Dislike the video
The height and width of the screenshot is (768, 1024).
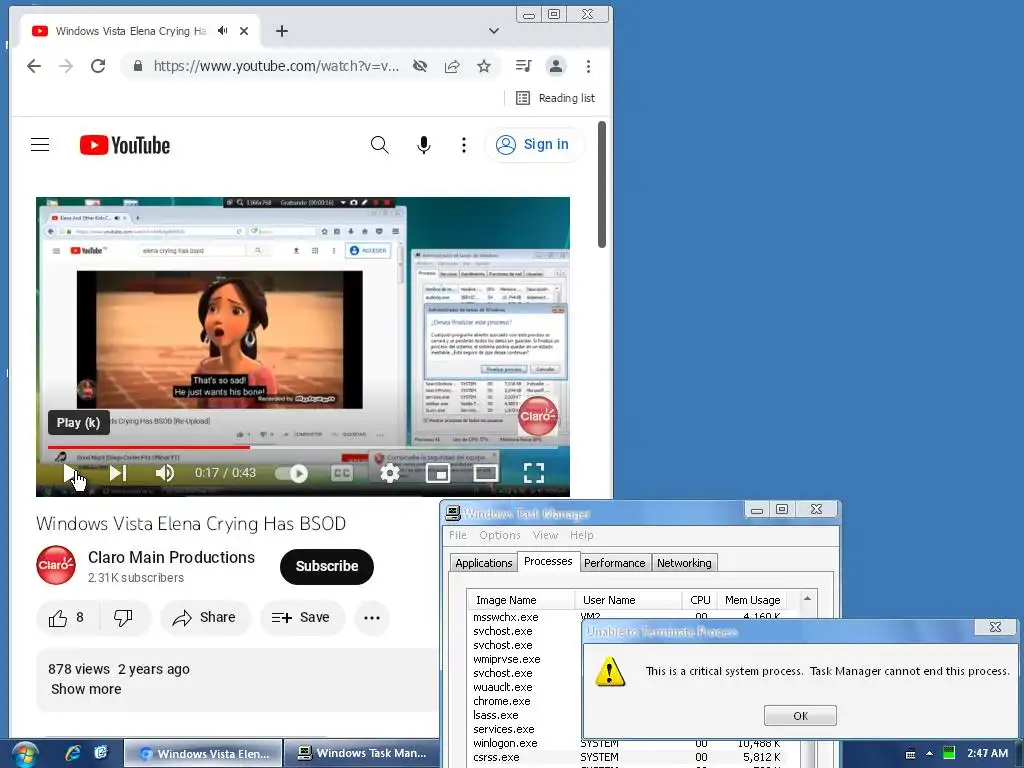[x=123, y=617]
